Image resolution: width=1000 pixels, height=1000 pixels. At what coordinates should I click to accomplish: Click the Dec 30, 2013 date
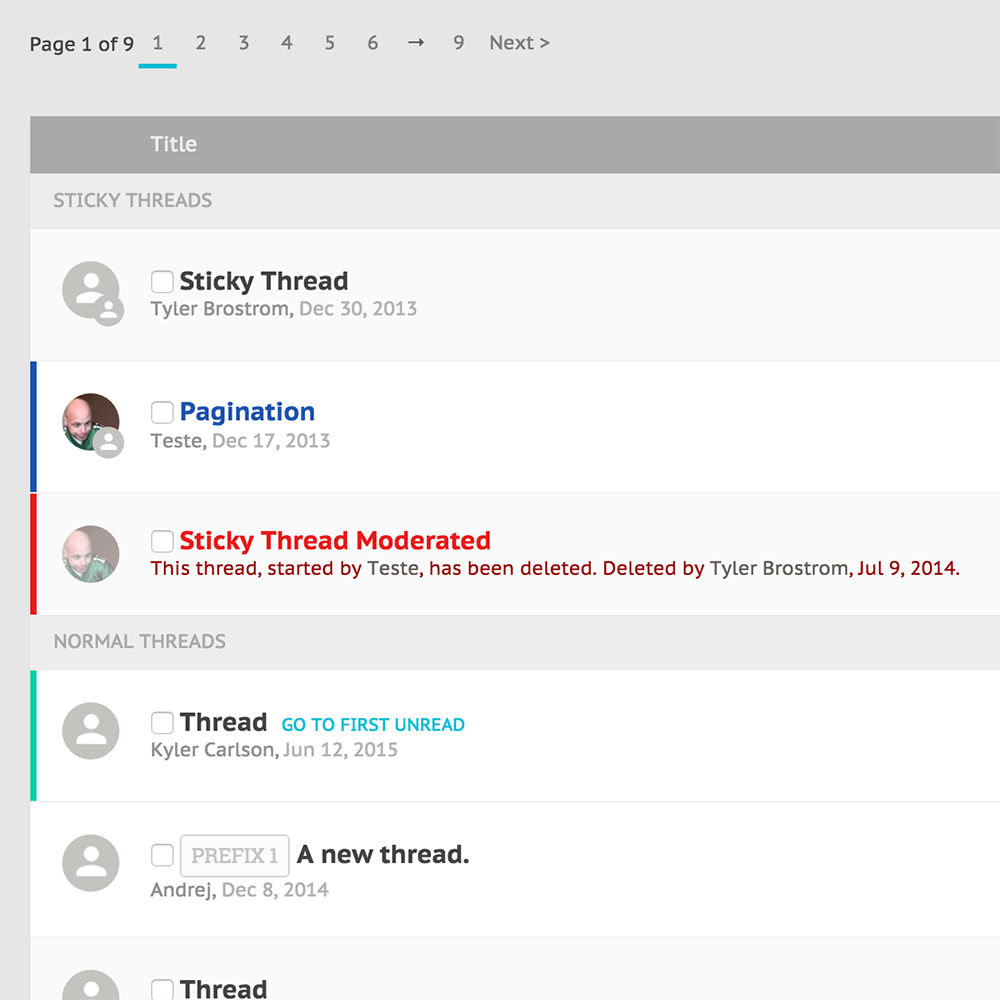point(358,309)
